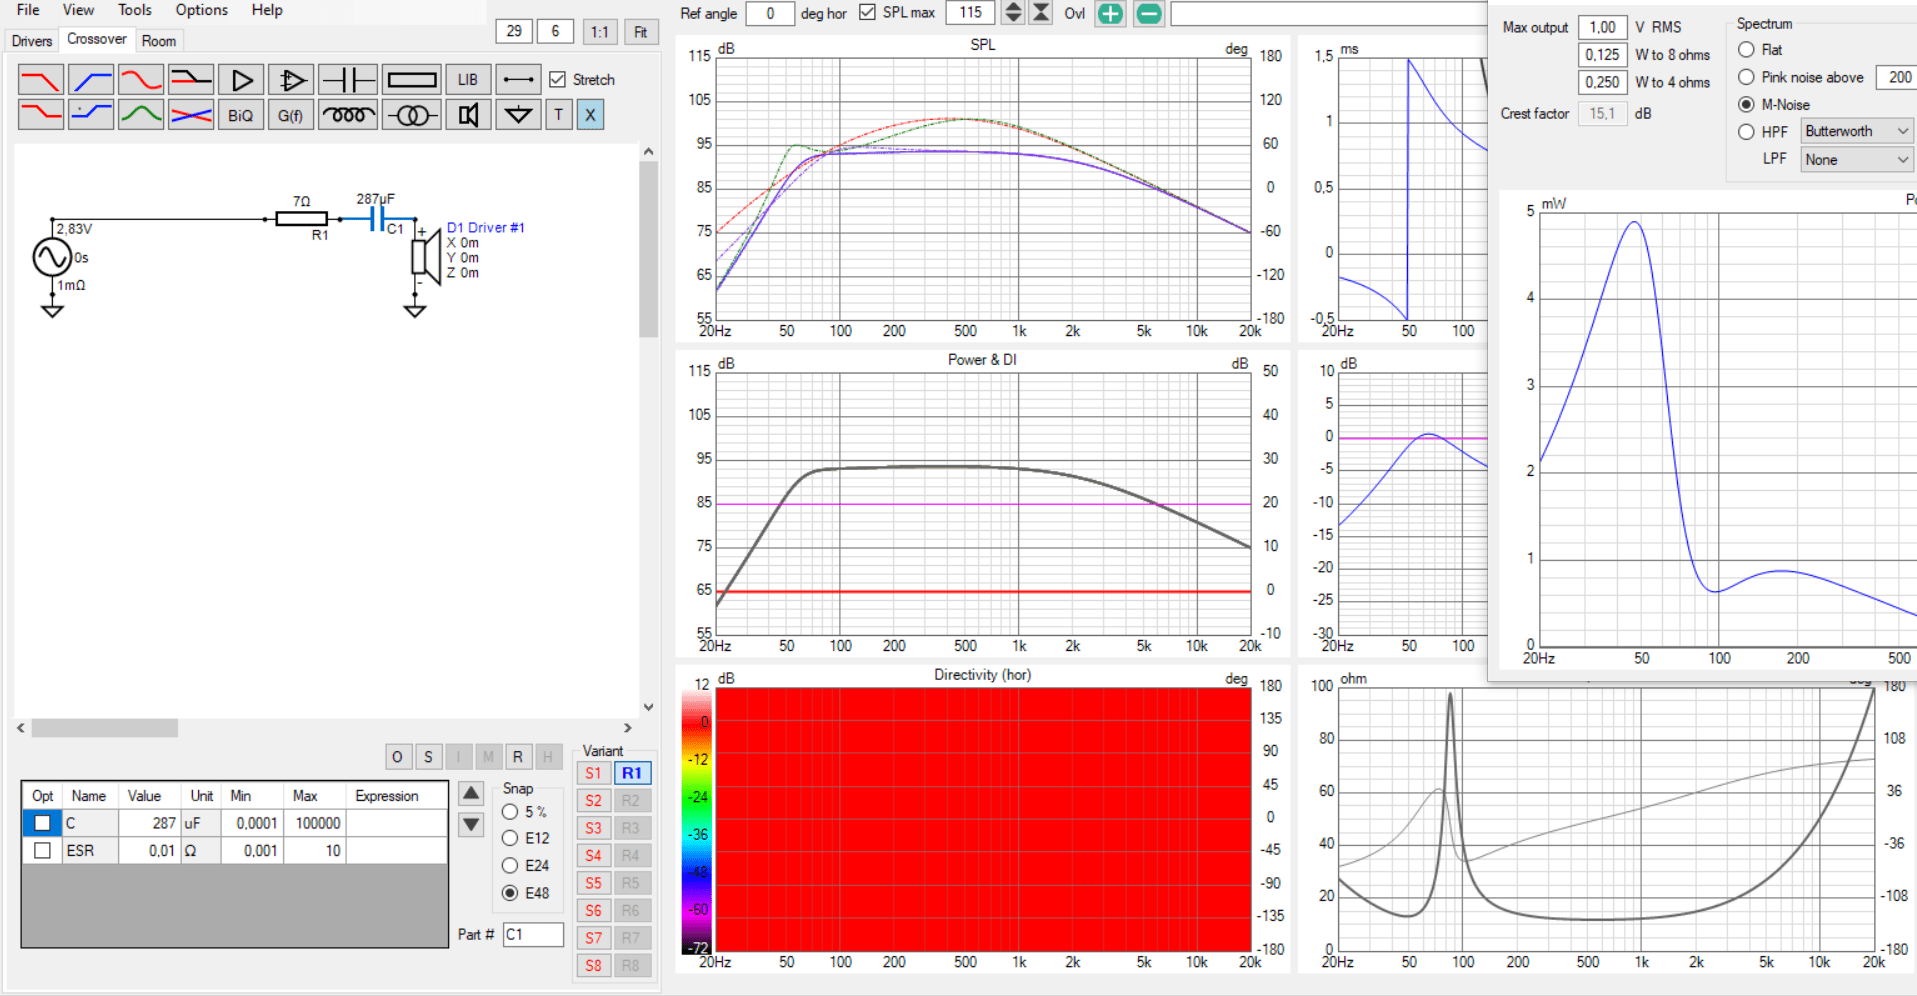Click the O button above Variant
Viewport: 1917px width, 996px height.
click(397, 756)
